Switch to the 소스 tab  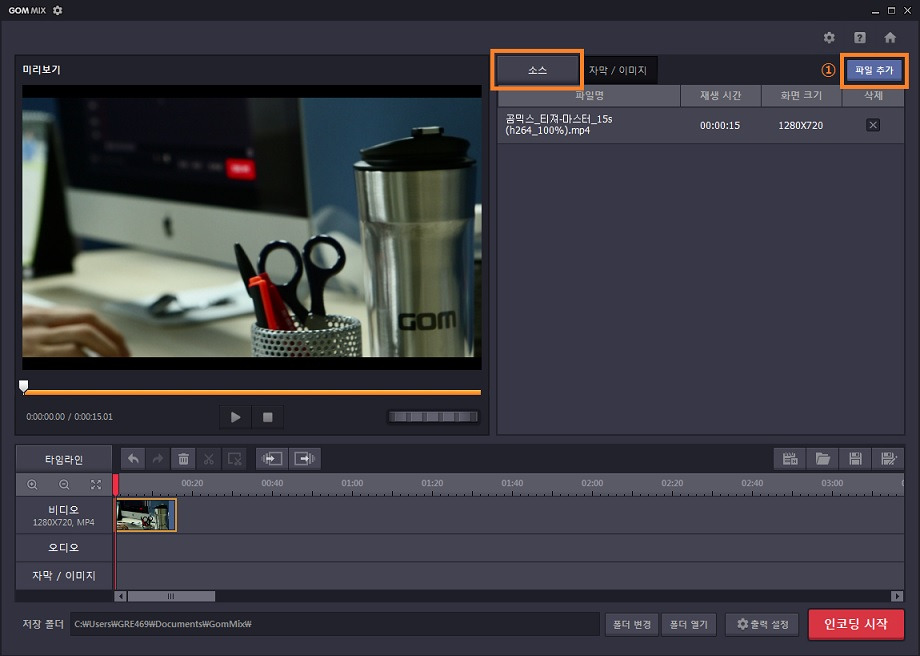[x=537, y=70]
